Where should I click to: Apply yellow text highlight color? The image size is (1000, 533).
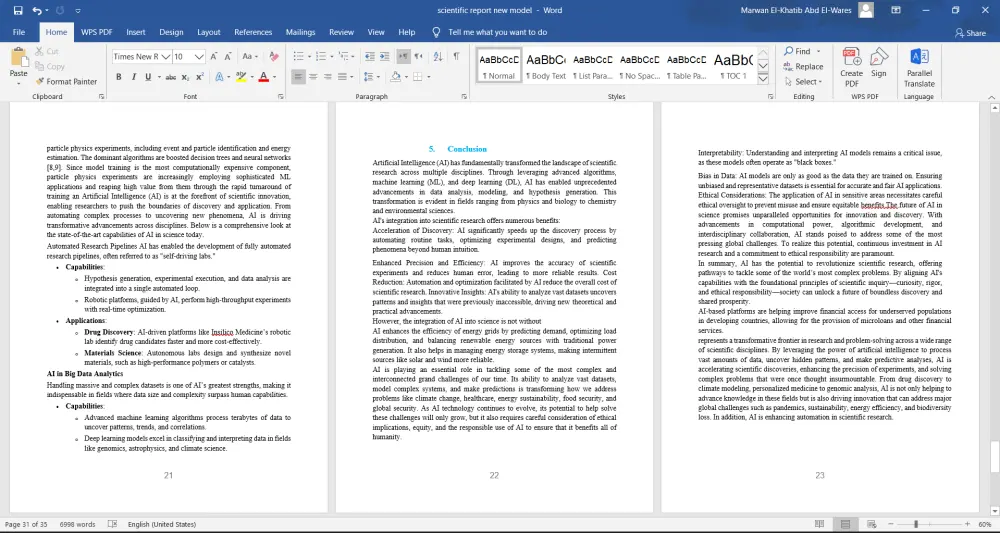[240, 77]
